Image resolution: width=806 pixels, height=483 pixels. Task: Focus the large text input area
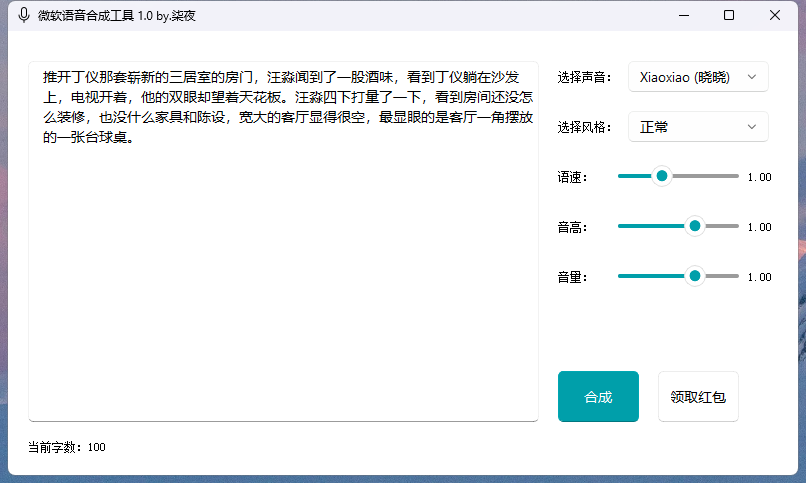[x=283, y=280]
